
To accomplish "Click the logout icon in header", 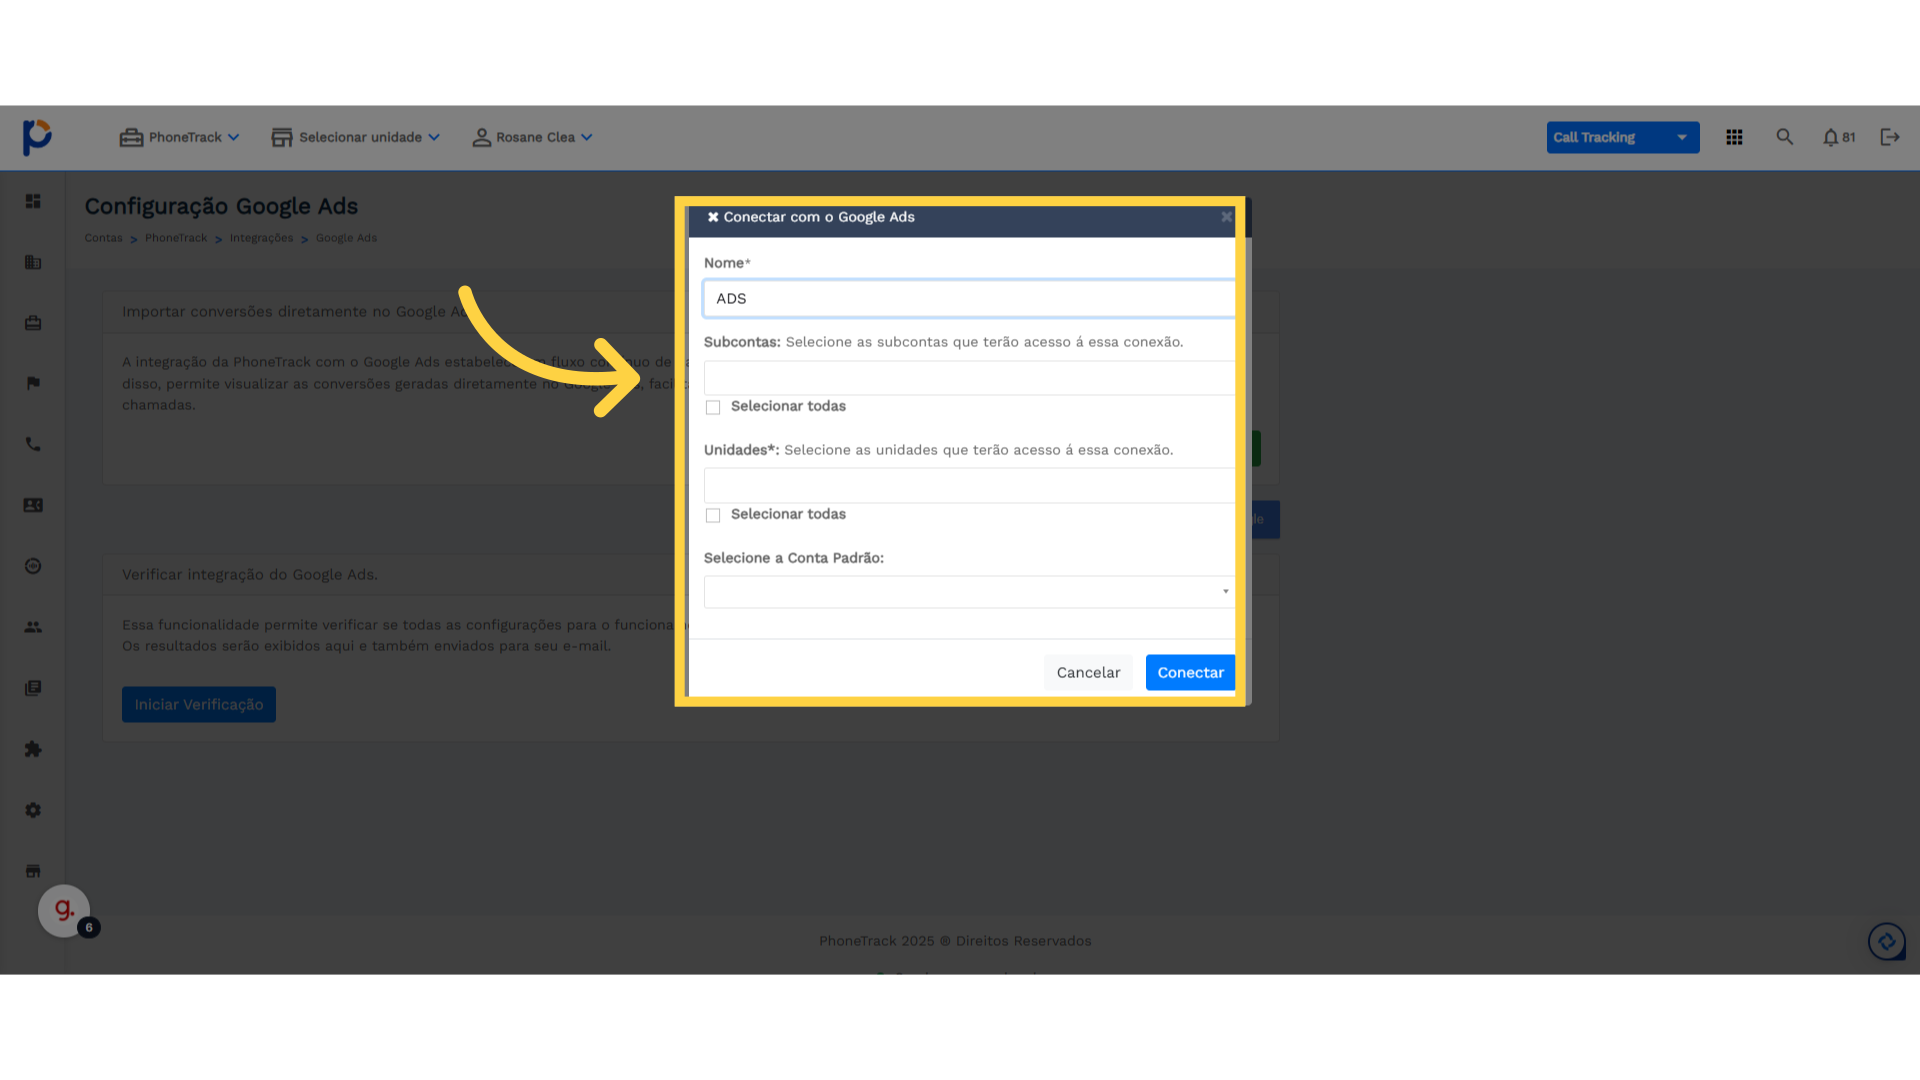I will (x=1889, y=137).
